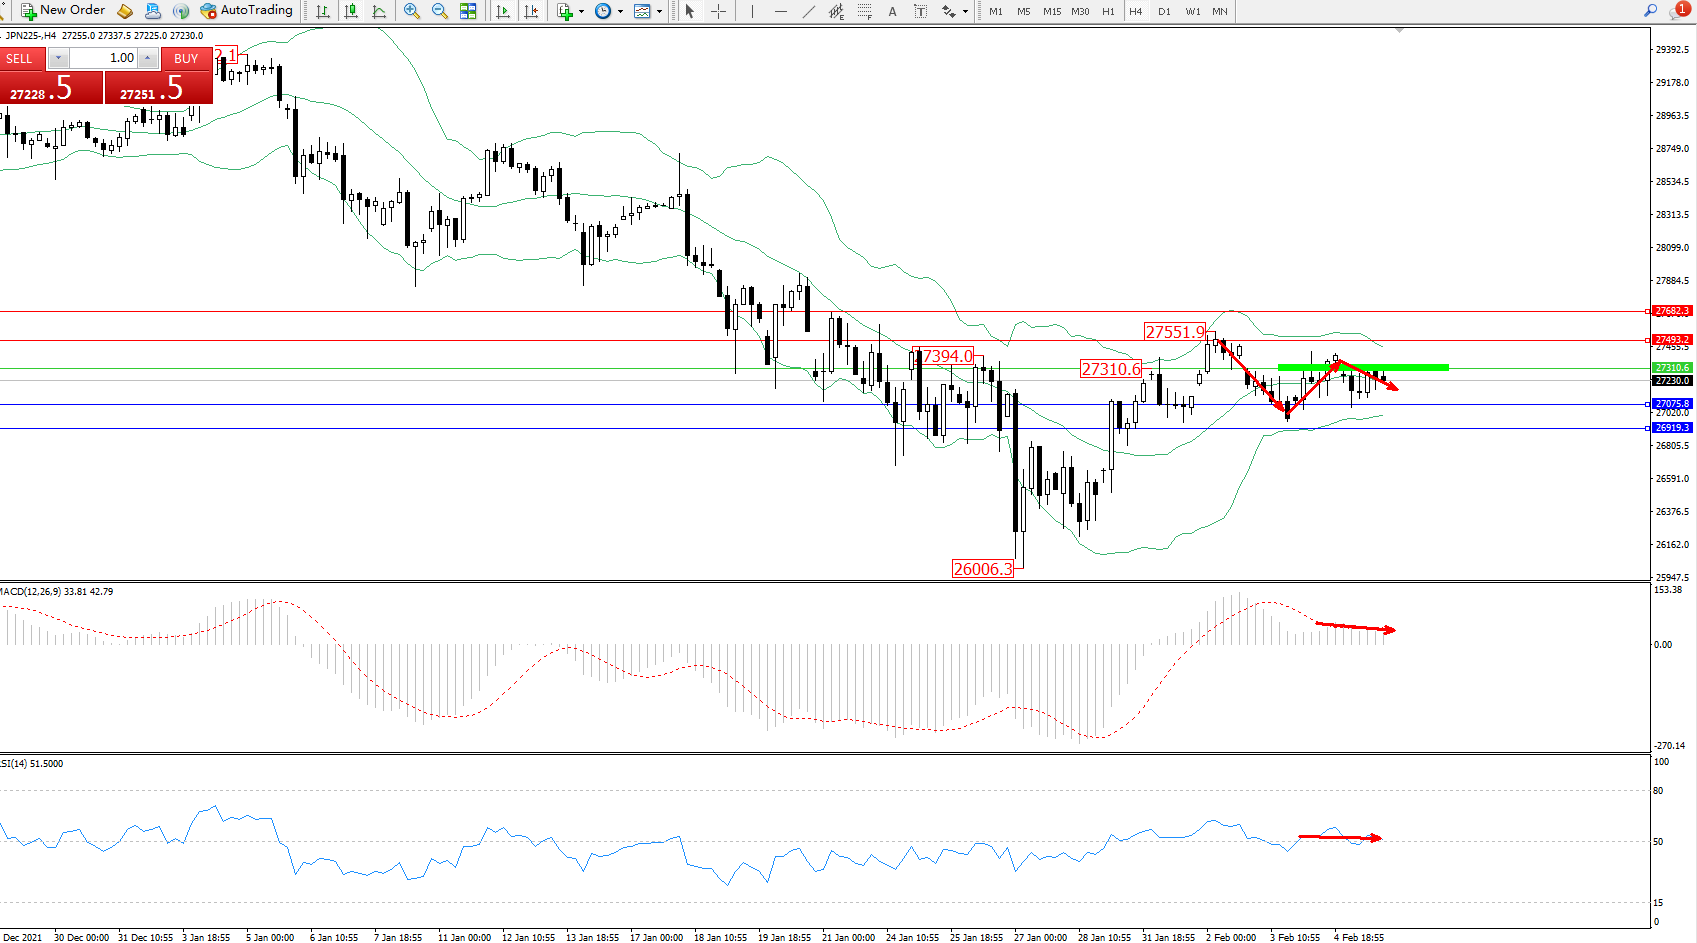Viewport: 1697px width, 943px height.
Task: Toggle chart auto scroll
Action: click(503, 11)
